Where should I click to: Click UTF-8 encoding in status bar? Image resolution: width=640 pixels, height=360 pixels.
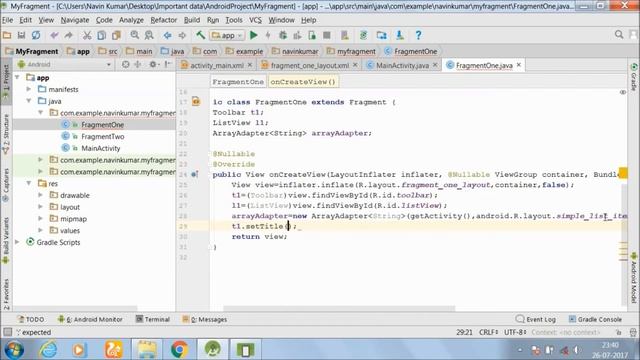click(515, 332)
